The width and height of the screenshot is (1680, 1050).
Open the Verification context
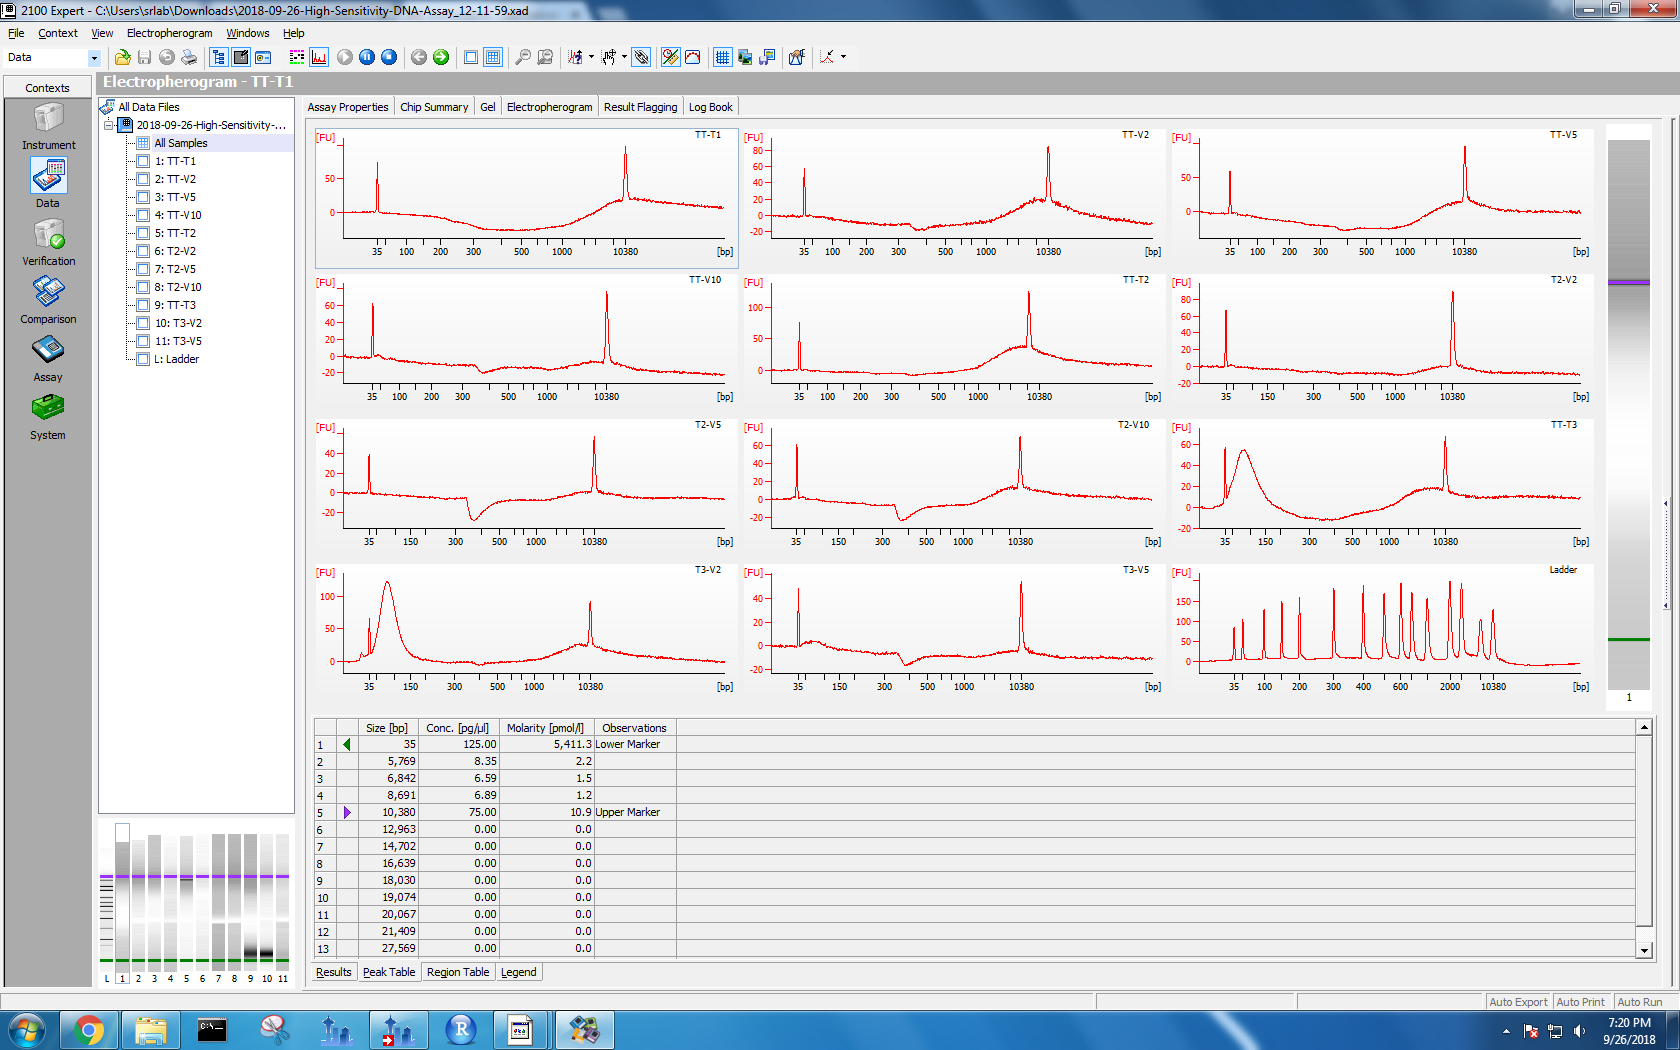click(48, 236)
